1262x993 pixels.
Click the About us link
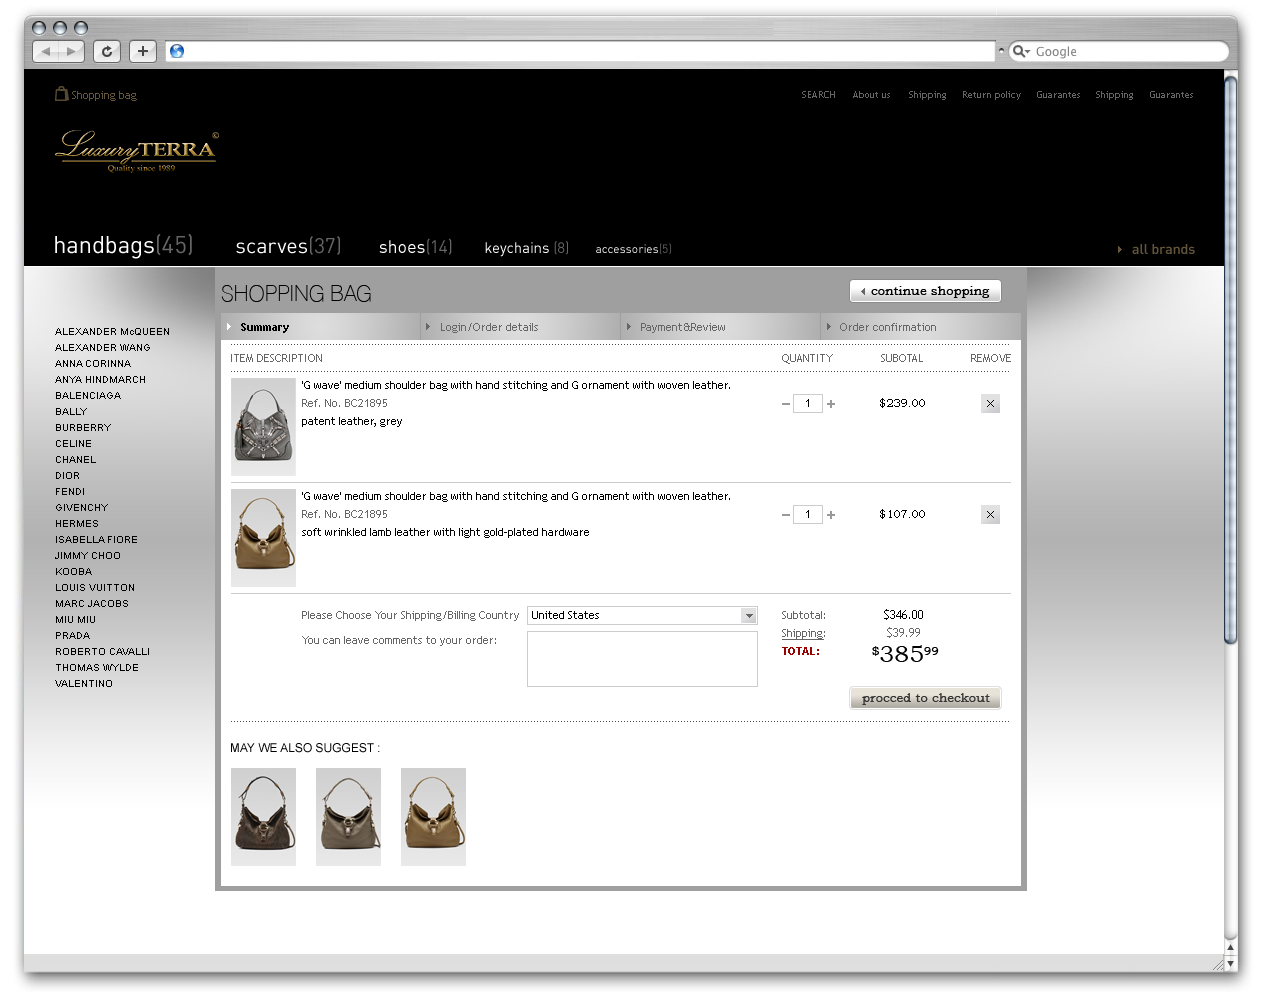(x=871, y=95)
